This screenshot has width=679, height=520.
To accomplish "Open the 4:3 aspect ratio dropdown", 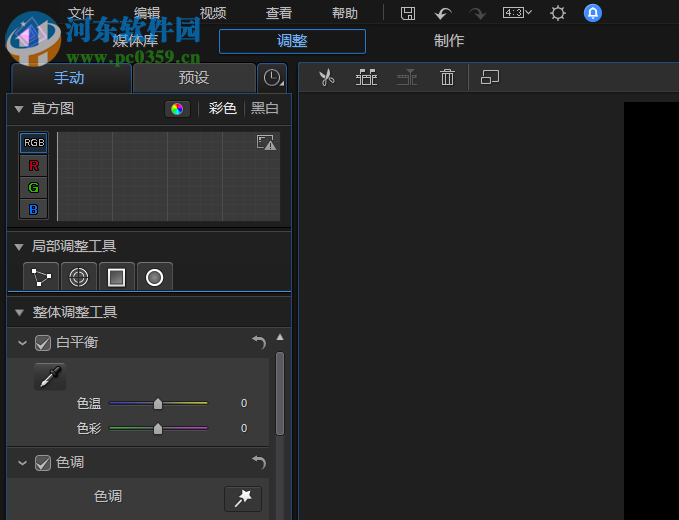I will [x=517, y=13].
